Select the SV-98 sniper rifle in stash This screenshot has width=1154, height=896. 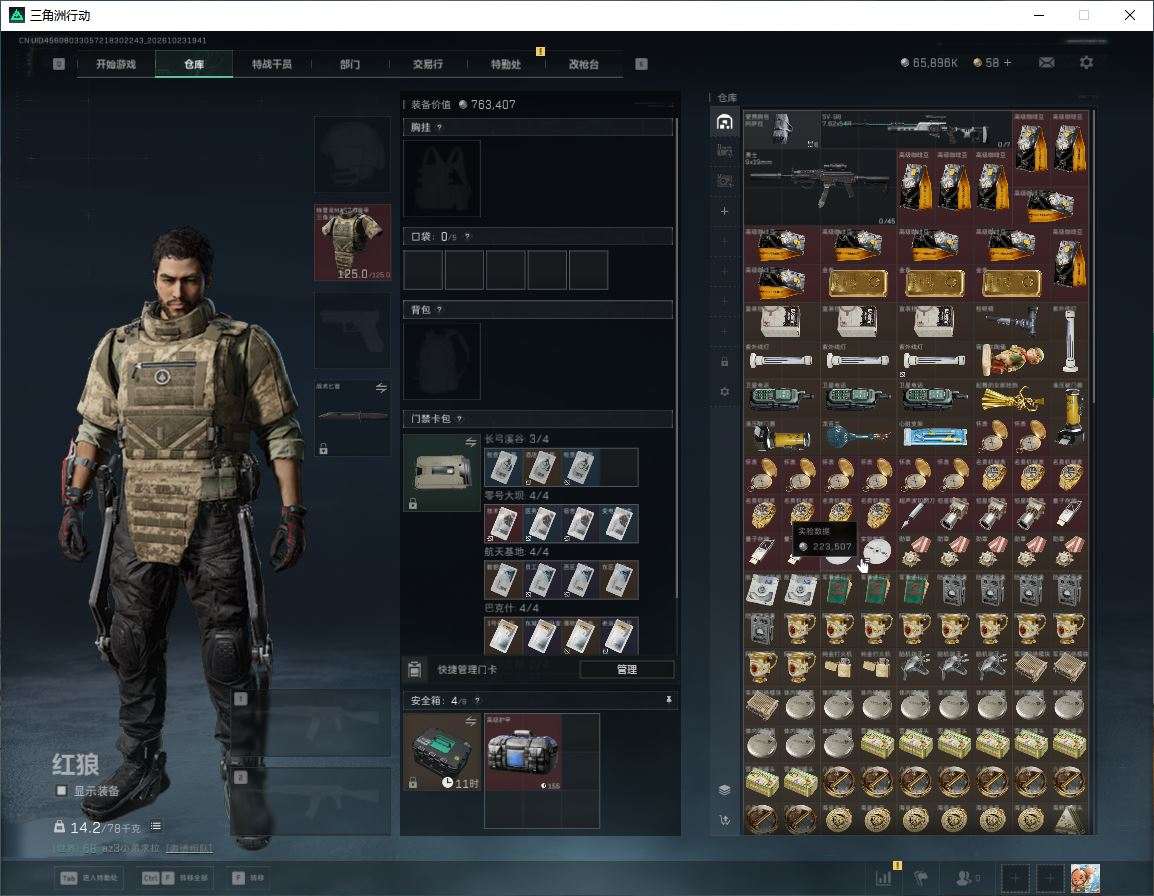click(x=916, y=130)
